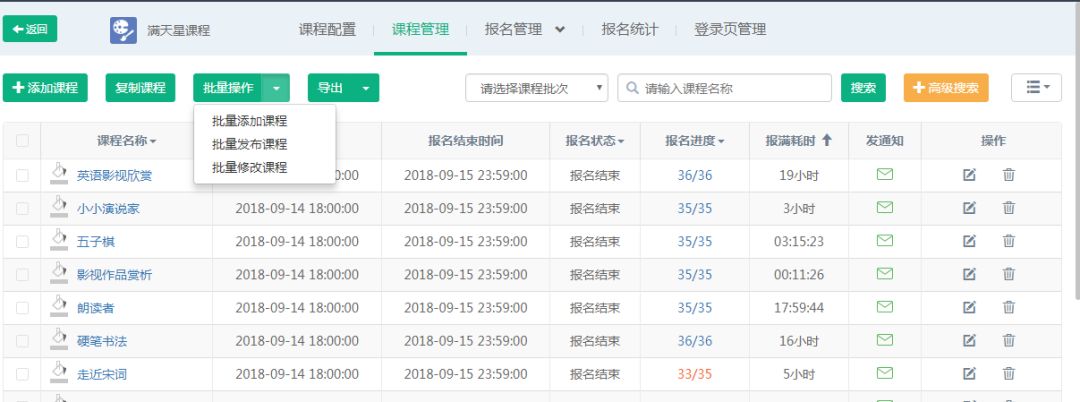Edit the 硬笔书法 course
The width and height of the screenshot is (1080, 402).
point(969,340)
